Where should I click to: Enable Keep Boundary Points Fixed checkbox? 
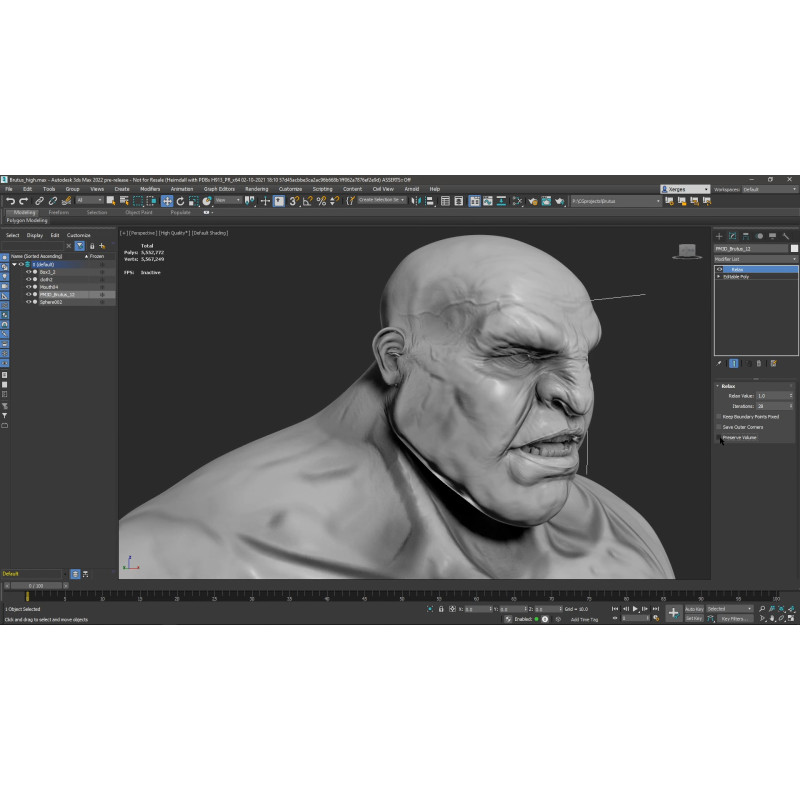[x=719, y=416]
